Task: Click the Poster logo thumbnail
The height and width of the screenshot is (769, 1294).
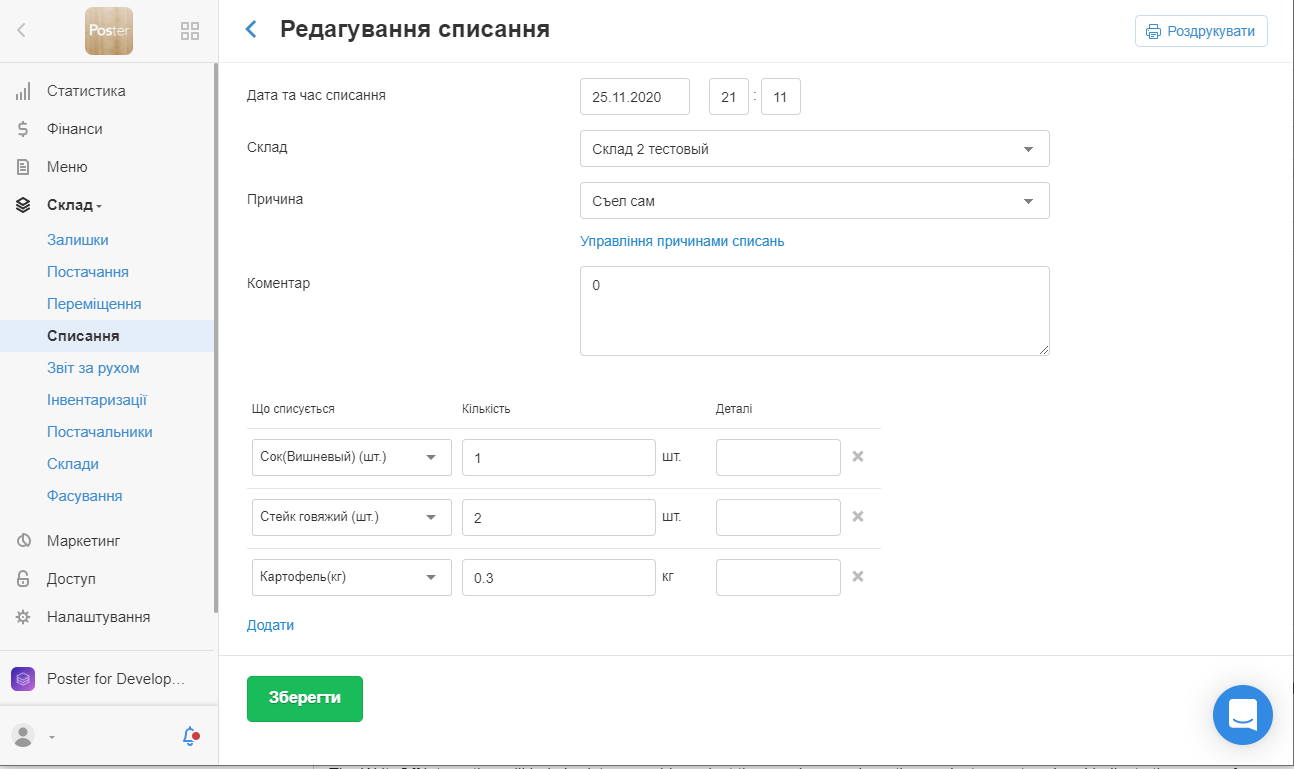Action: [109, 30]
